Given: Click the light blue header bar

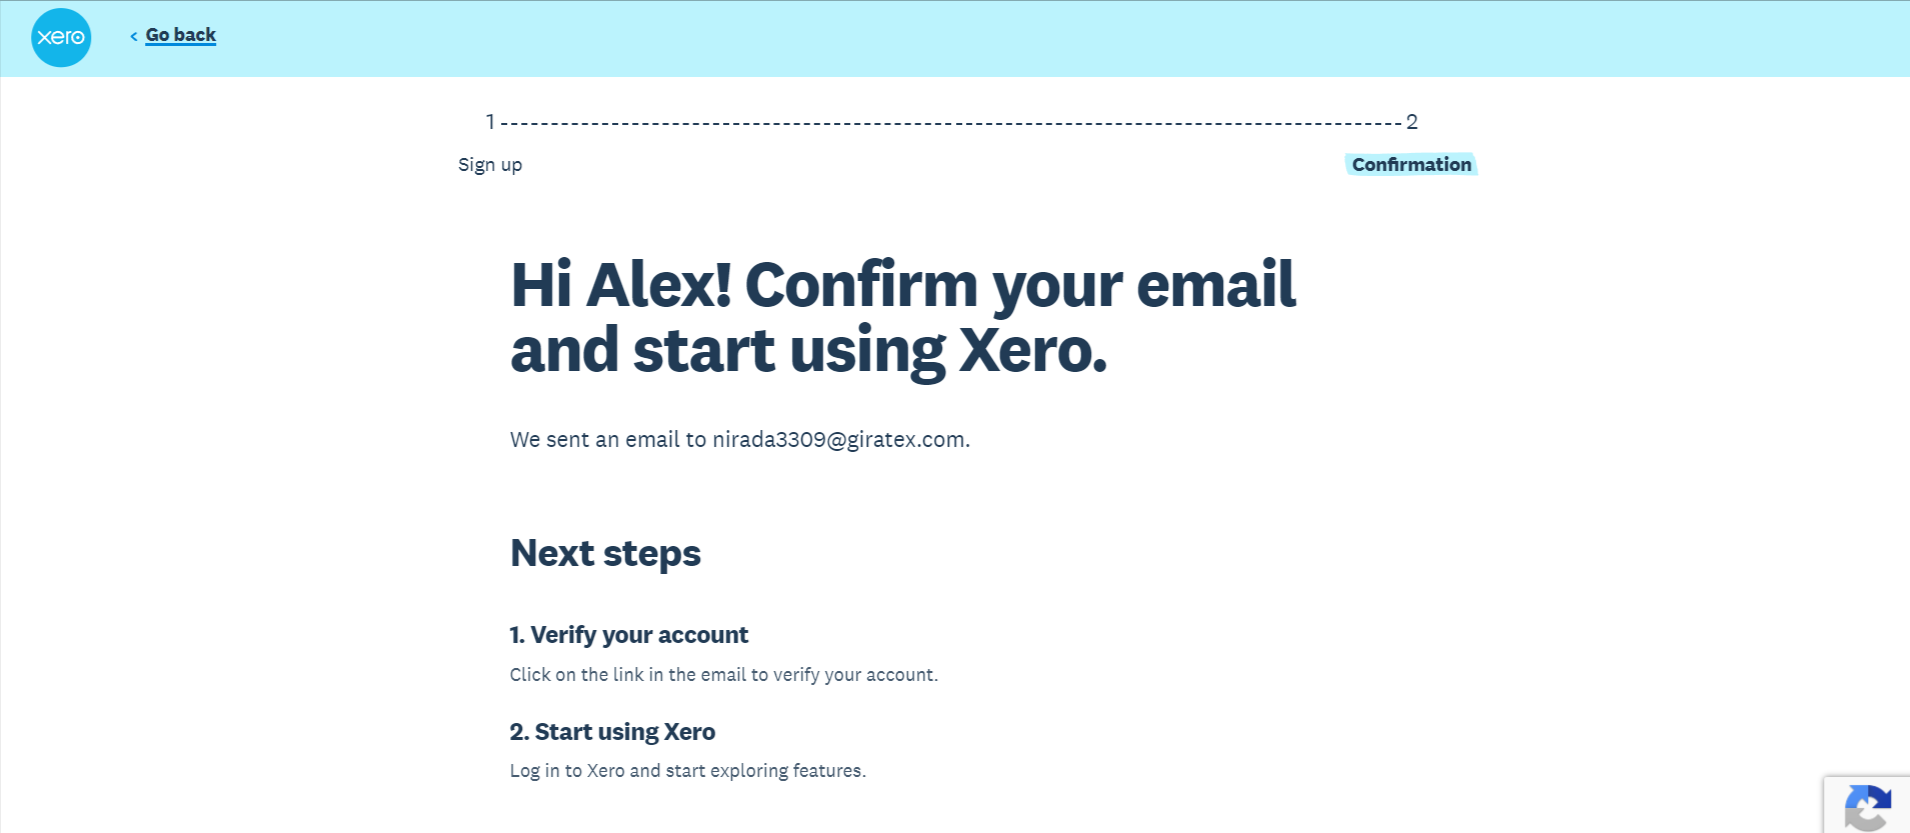Looking at the screenshot, I should [x=1000, y=38].
